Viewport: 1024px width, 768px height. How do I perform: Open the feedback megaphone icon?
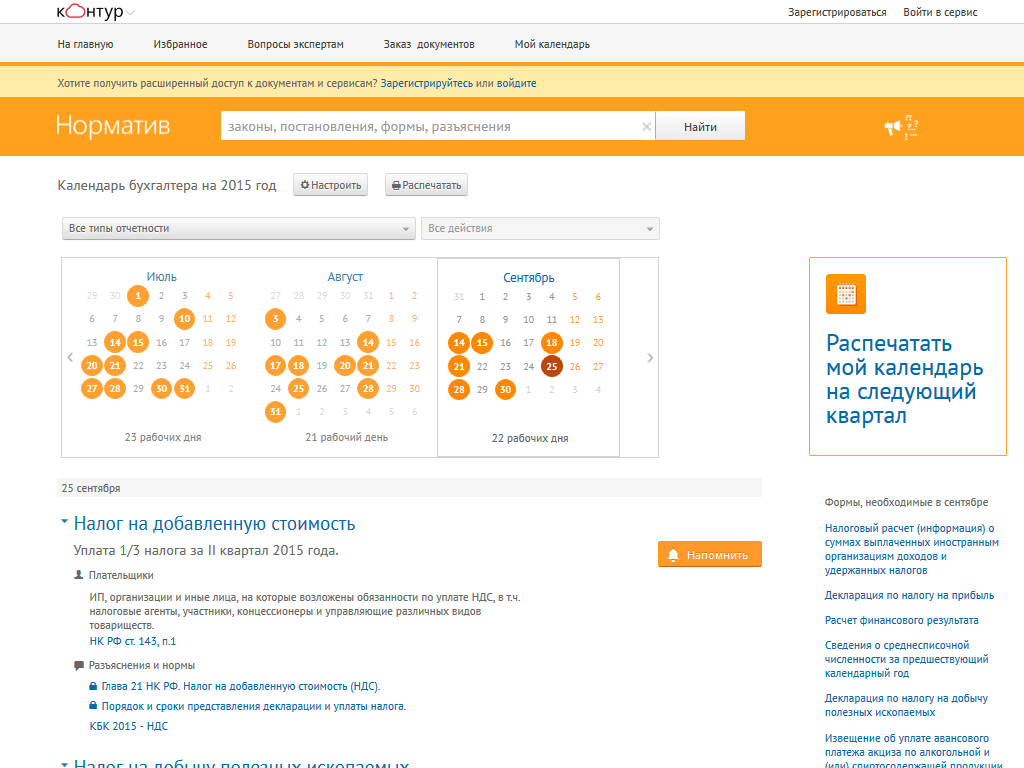[x=902, y=127]
